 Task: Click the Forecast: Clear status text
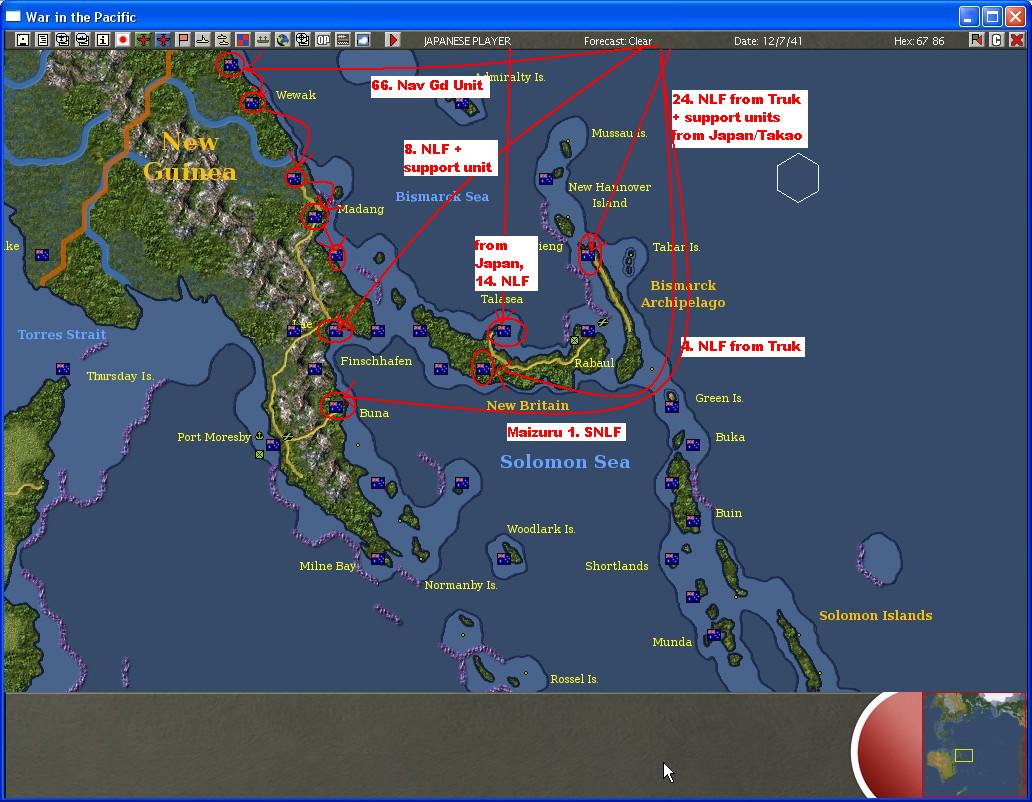pyautogui.click(x=617, y=41)
